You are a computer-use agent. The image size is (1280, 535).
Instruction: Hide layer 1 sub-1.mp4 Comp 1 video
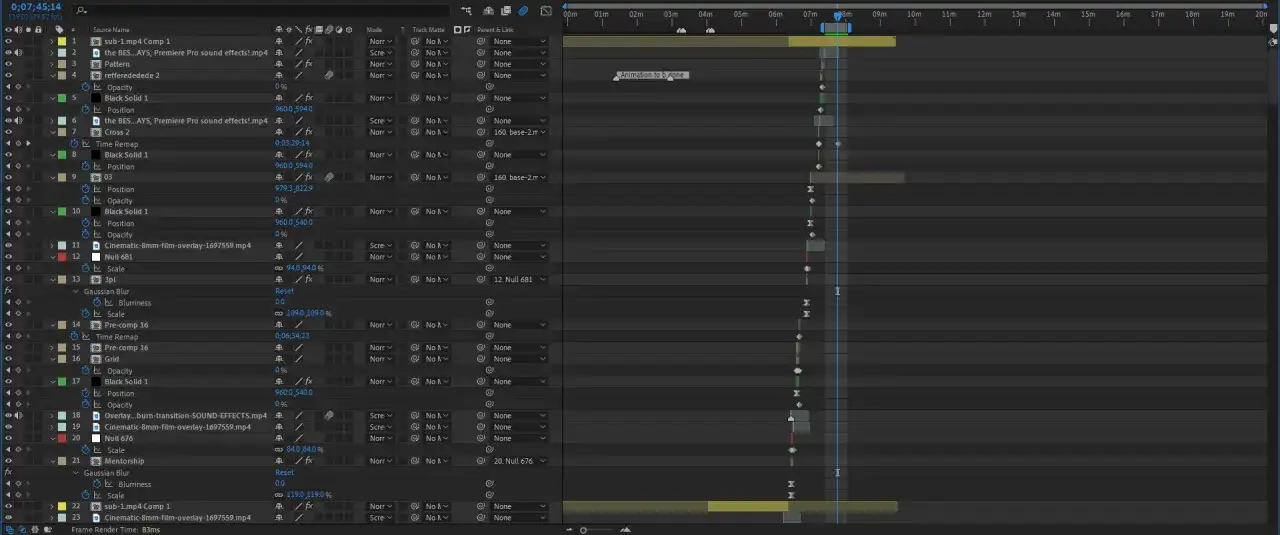tap(8, 41)
